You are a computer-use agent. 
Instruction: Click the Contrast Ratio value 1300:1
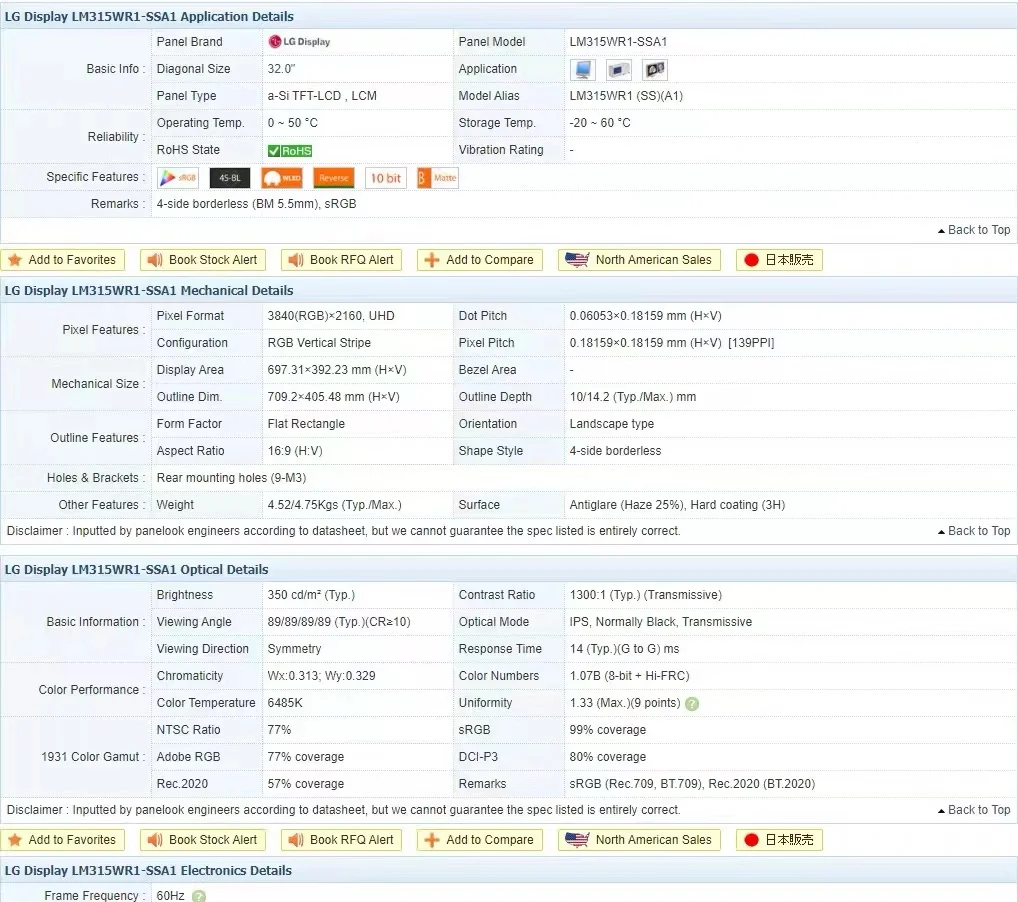[645, 595]
